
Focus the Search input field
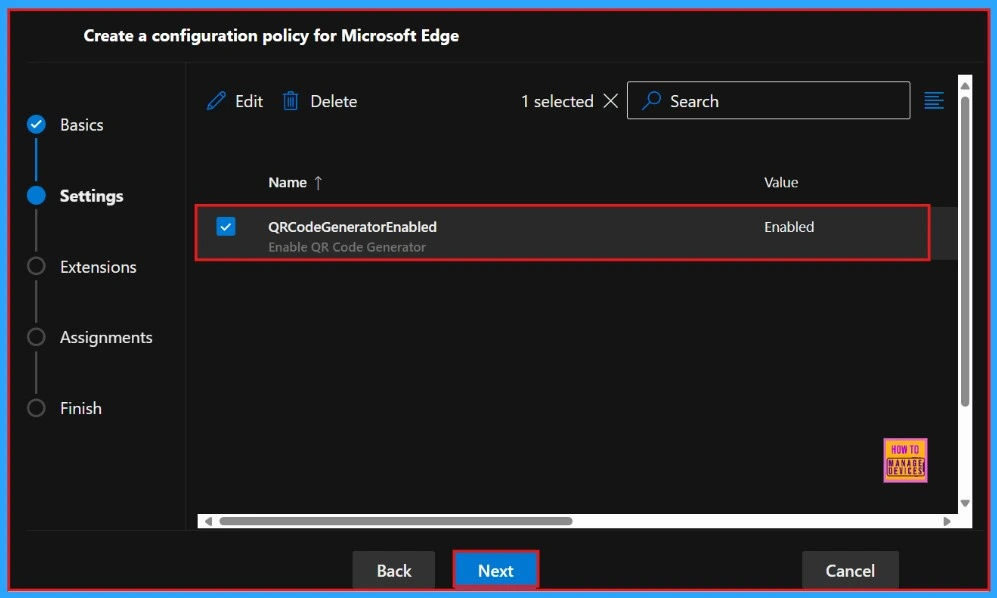click(768, 100)
